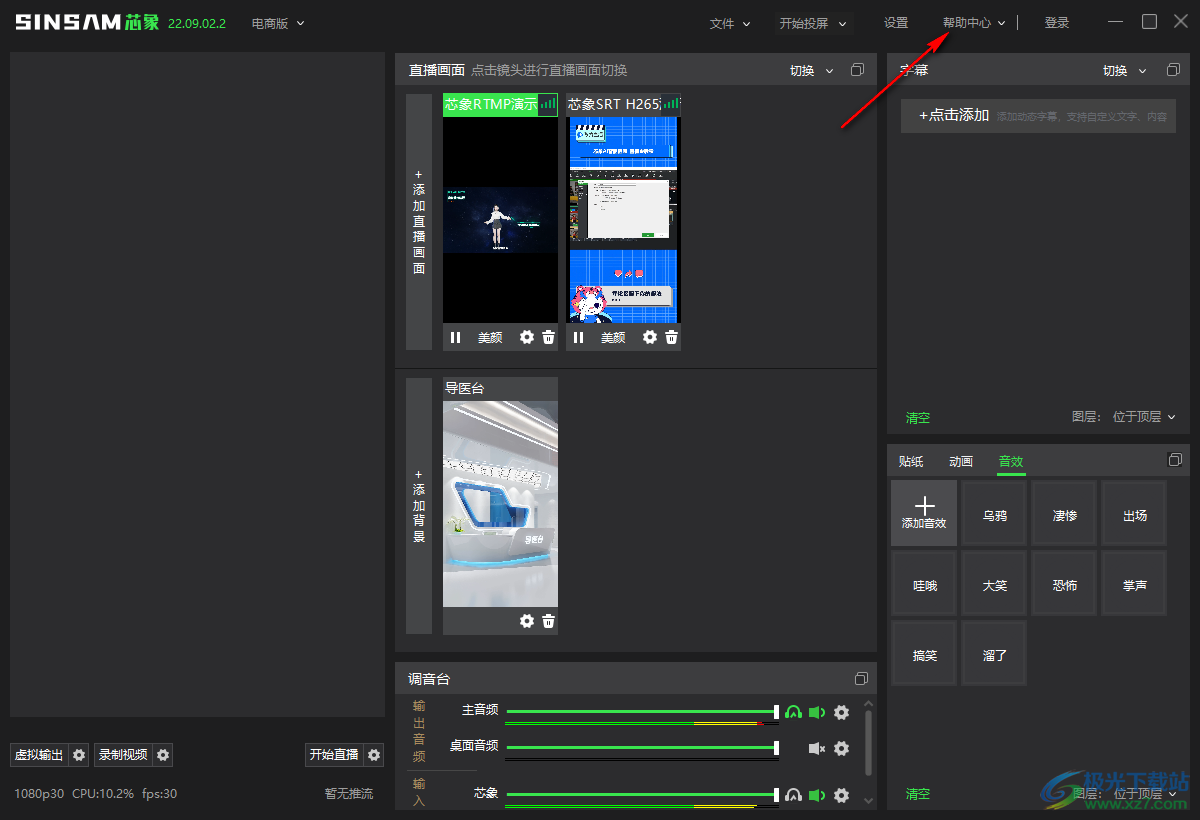The height and width of the screenshot is (820, 1200).
Task: Pop out the 字幕 panel
Action: [x=1173, y=70]
